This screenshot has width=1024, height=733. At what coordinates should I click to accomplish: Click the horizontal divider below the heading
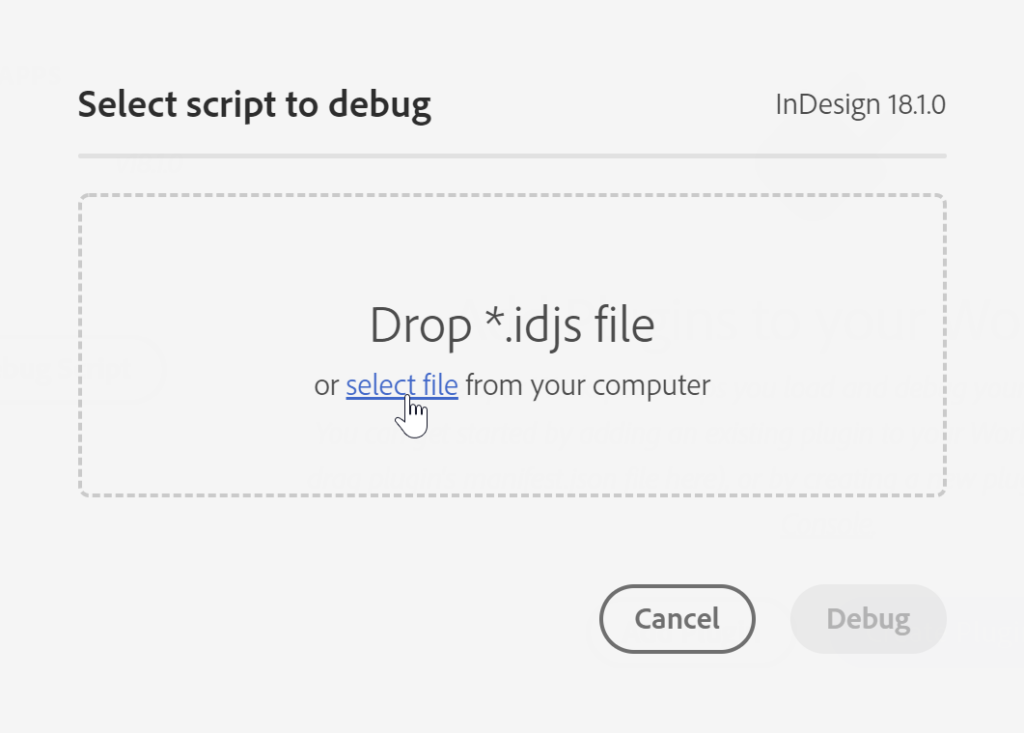(x=512, y=156)
